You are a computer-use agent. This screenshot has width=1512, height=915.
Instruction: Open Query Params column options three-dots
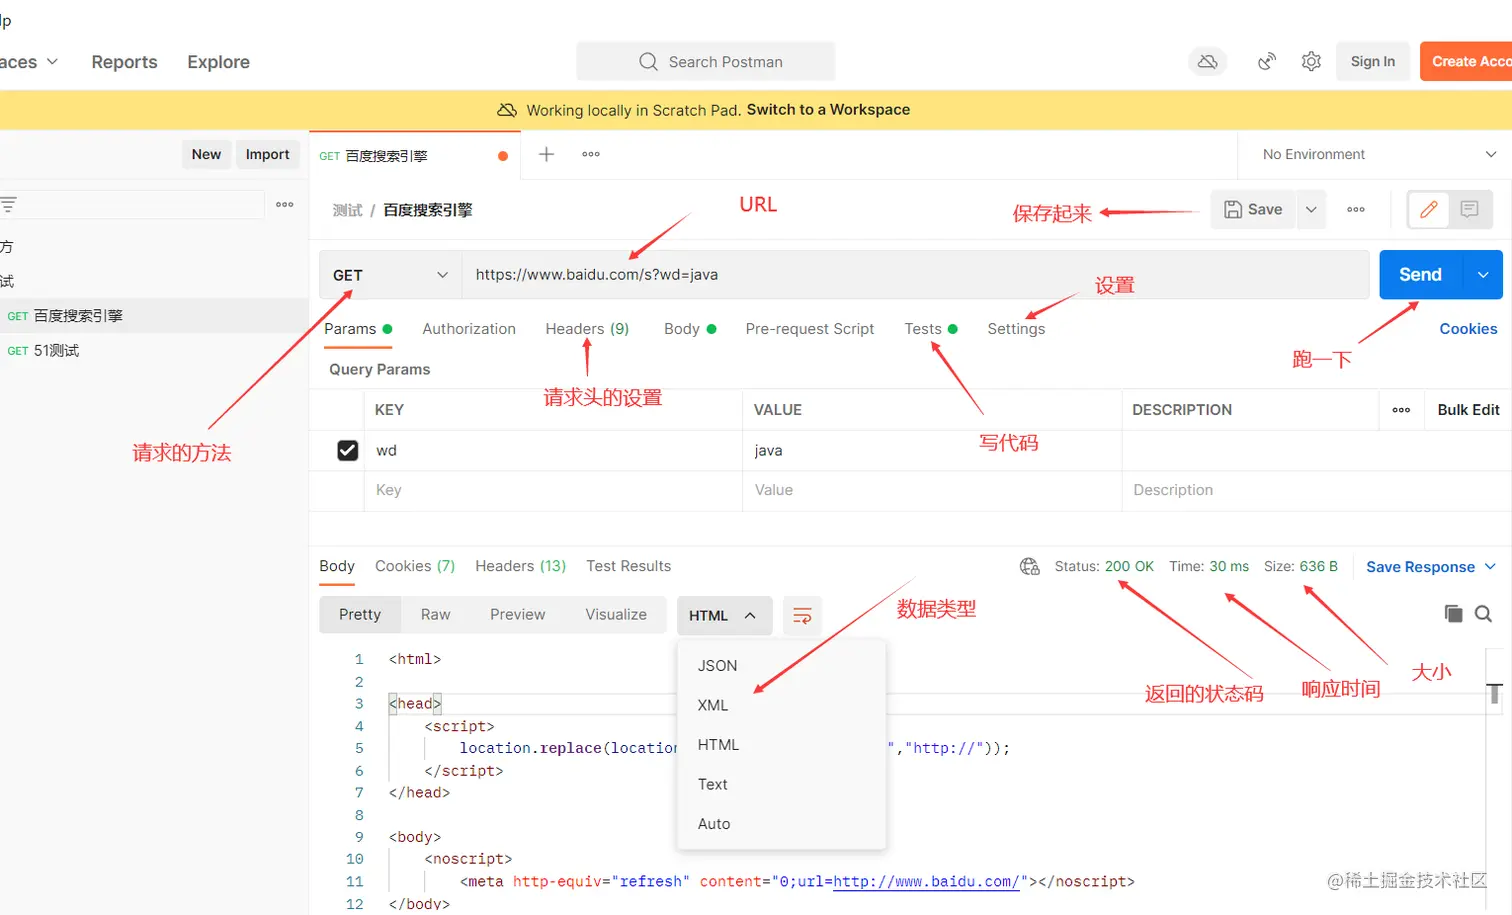pyautogui.click(x=1401, y=410)
